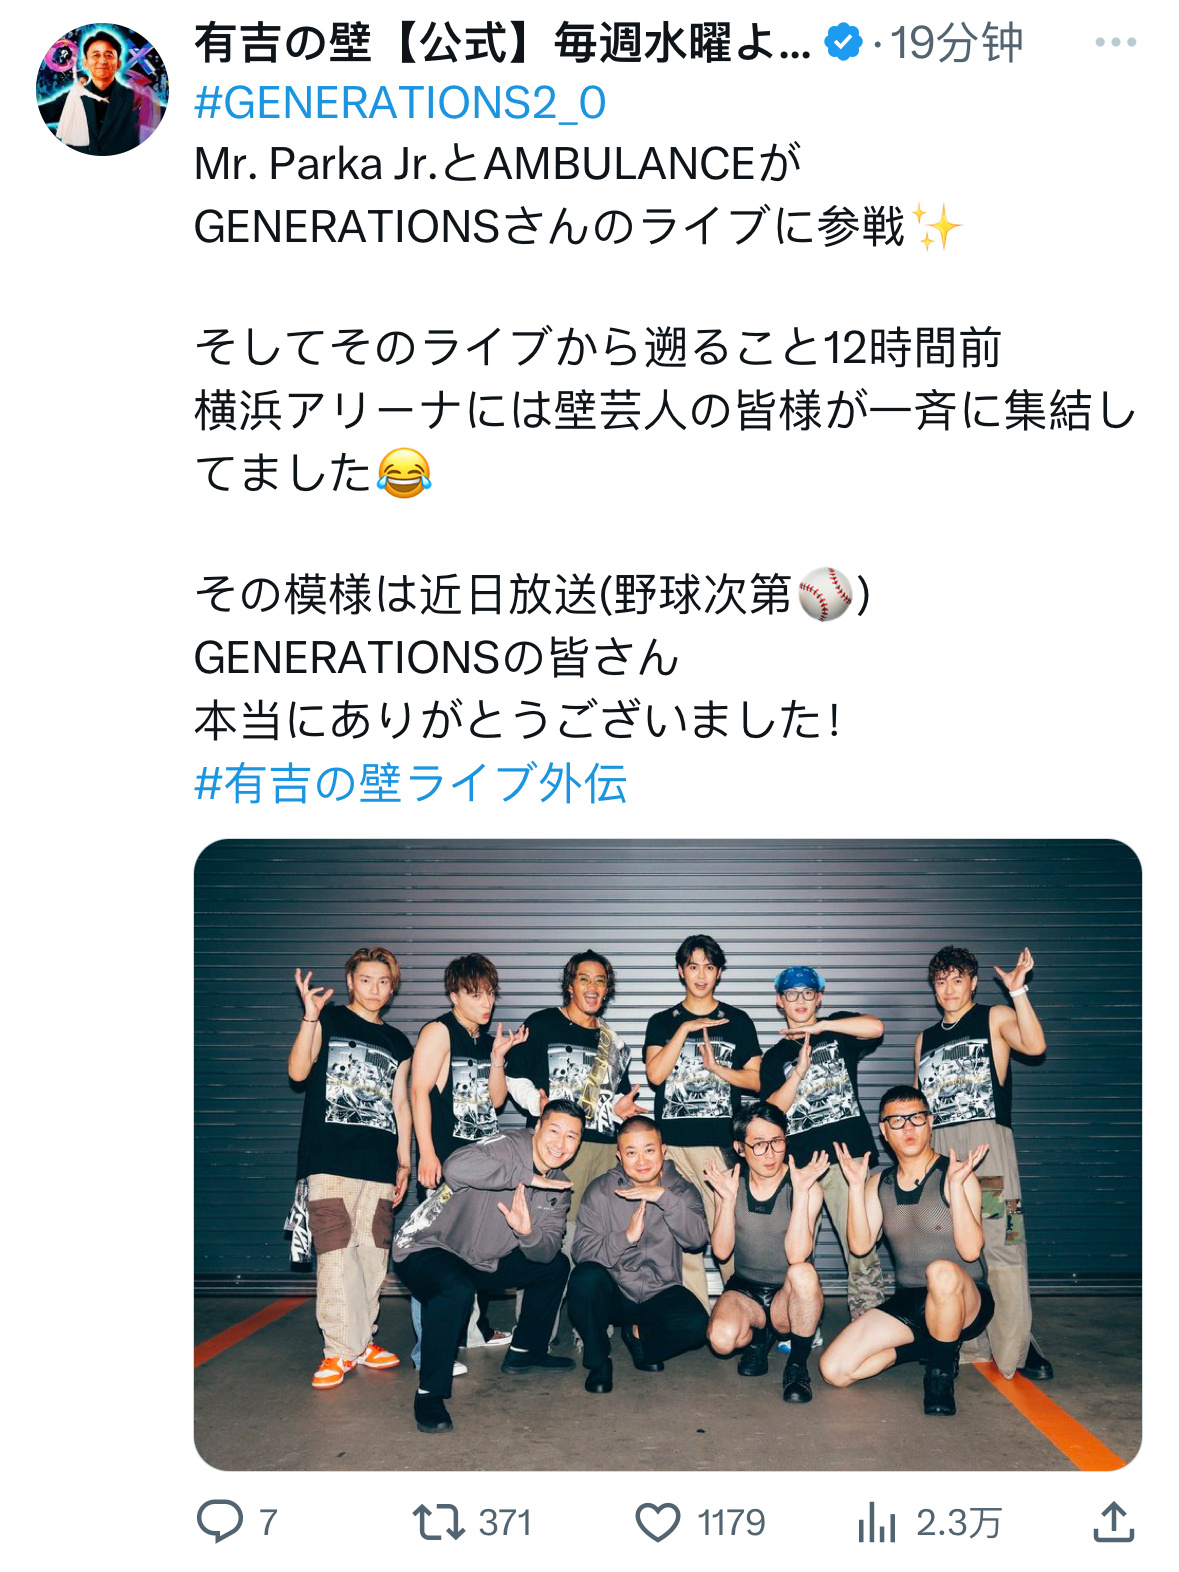Click the retweet count 371

[x=505, y=1523]
